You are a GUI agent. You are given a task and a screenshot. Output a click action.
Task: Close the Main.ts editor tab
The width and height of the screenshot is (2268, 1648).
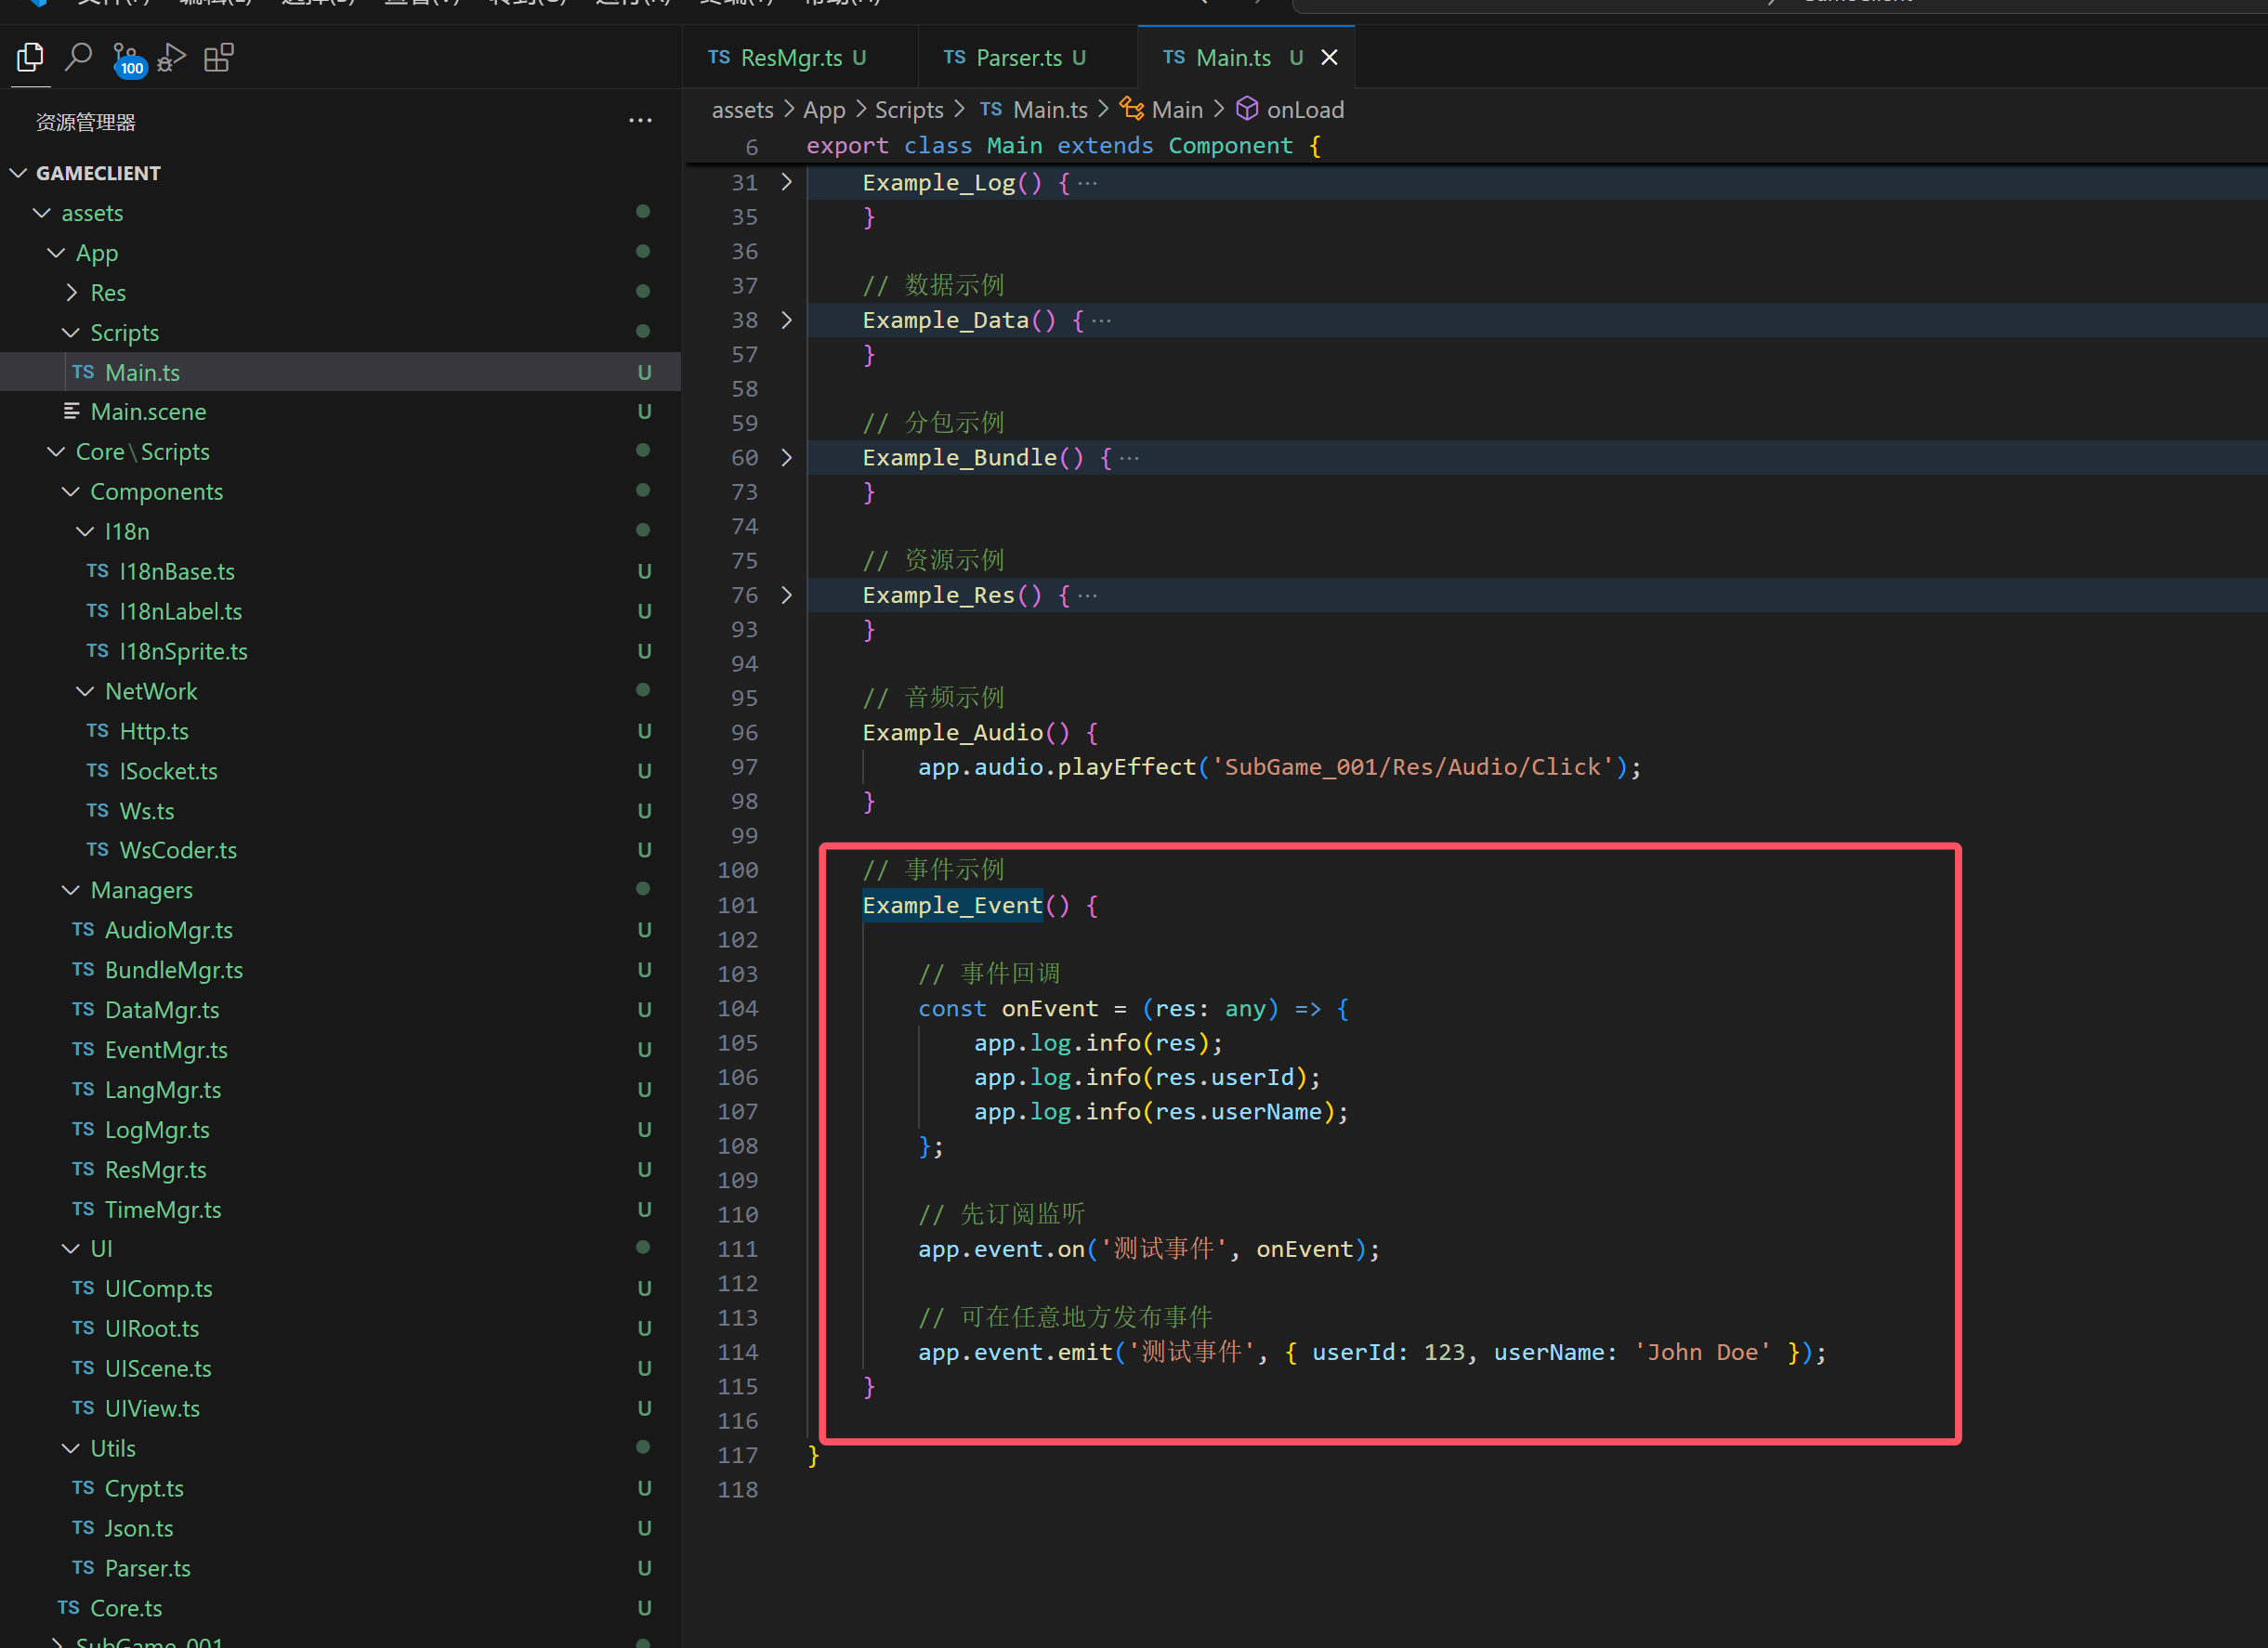pyautogui.click(x=1329, y=57)
